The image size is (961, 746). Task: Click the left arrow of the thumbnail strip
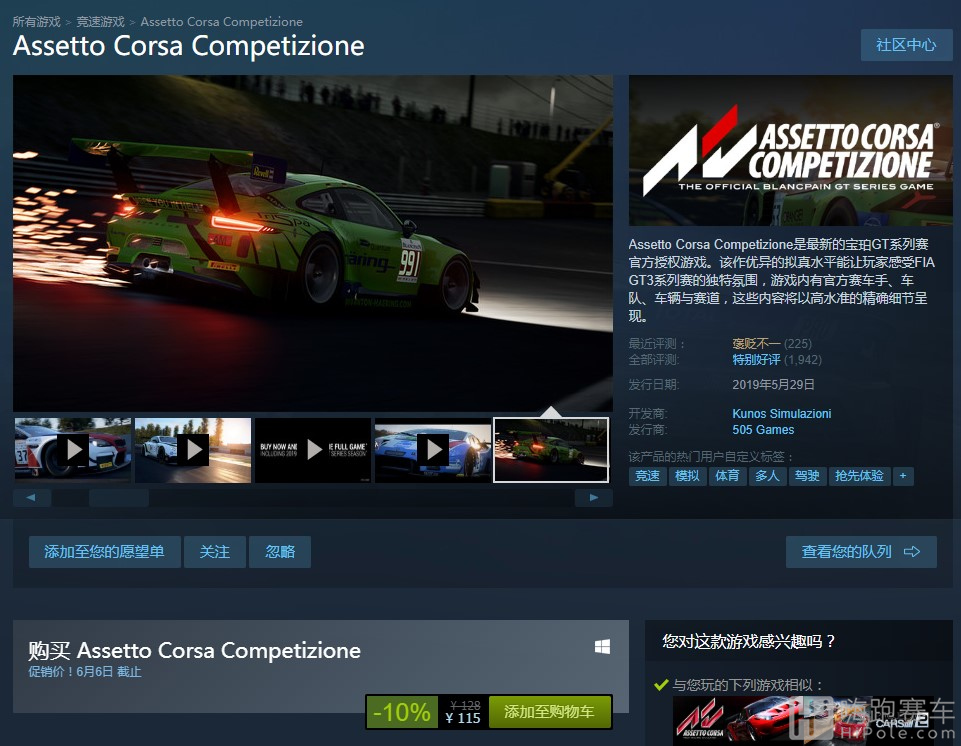coord(31,497)
